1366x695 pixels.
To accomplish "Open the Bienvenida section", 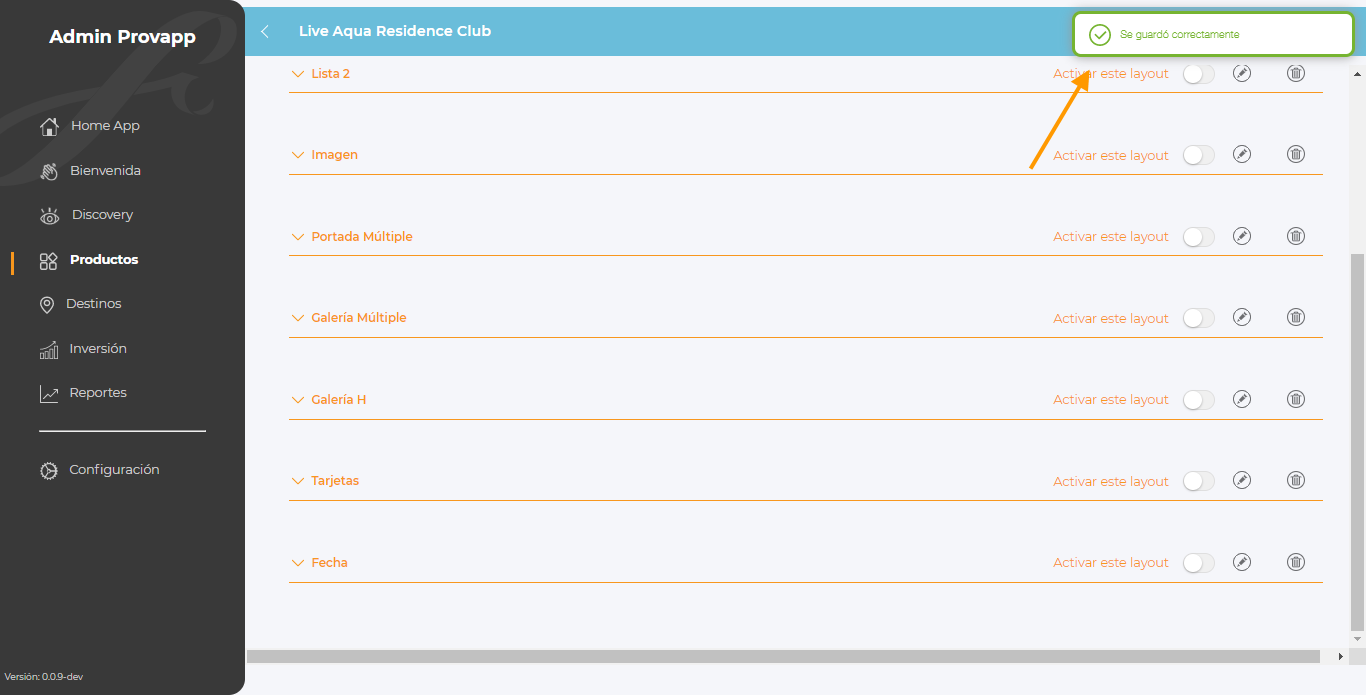I will tap(105, 171).
